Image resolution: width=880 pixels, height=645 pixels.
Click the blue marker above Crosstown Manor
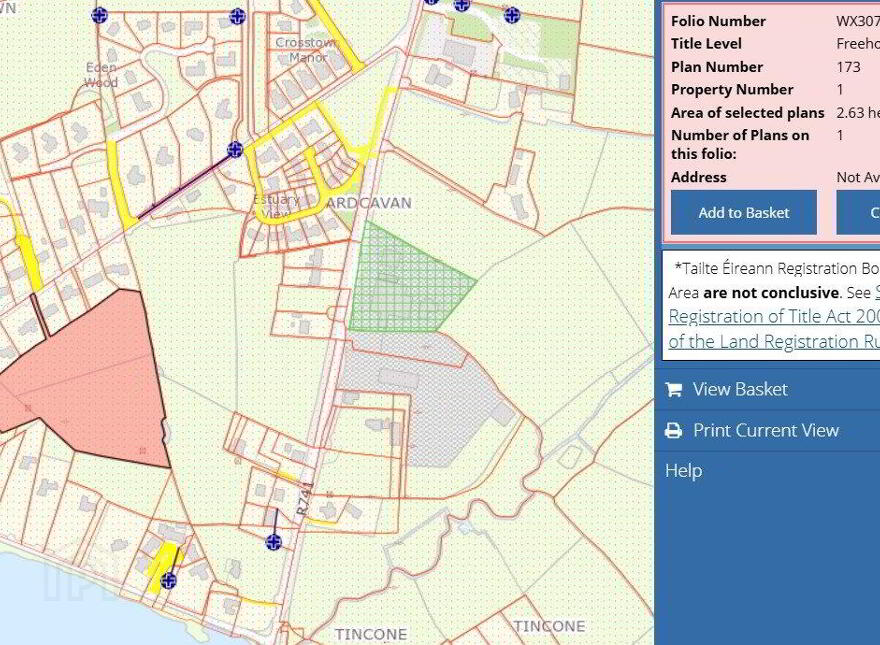pos(237,16)
